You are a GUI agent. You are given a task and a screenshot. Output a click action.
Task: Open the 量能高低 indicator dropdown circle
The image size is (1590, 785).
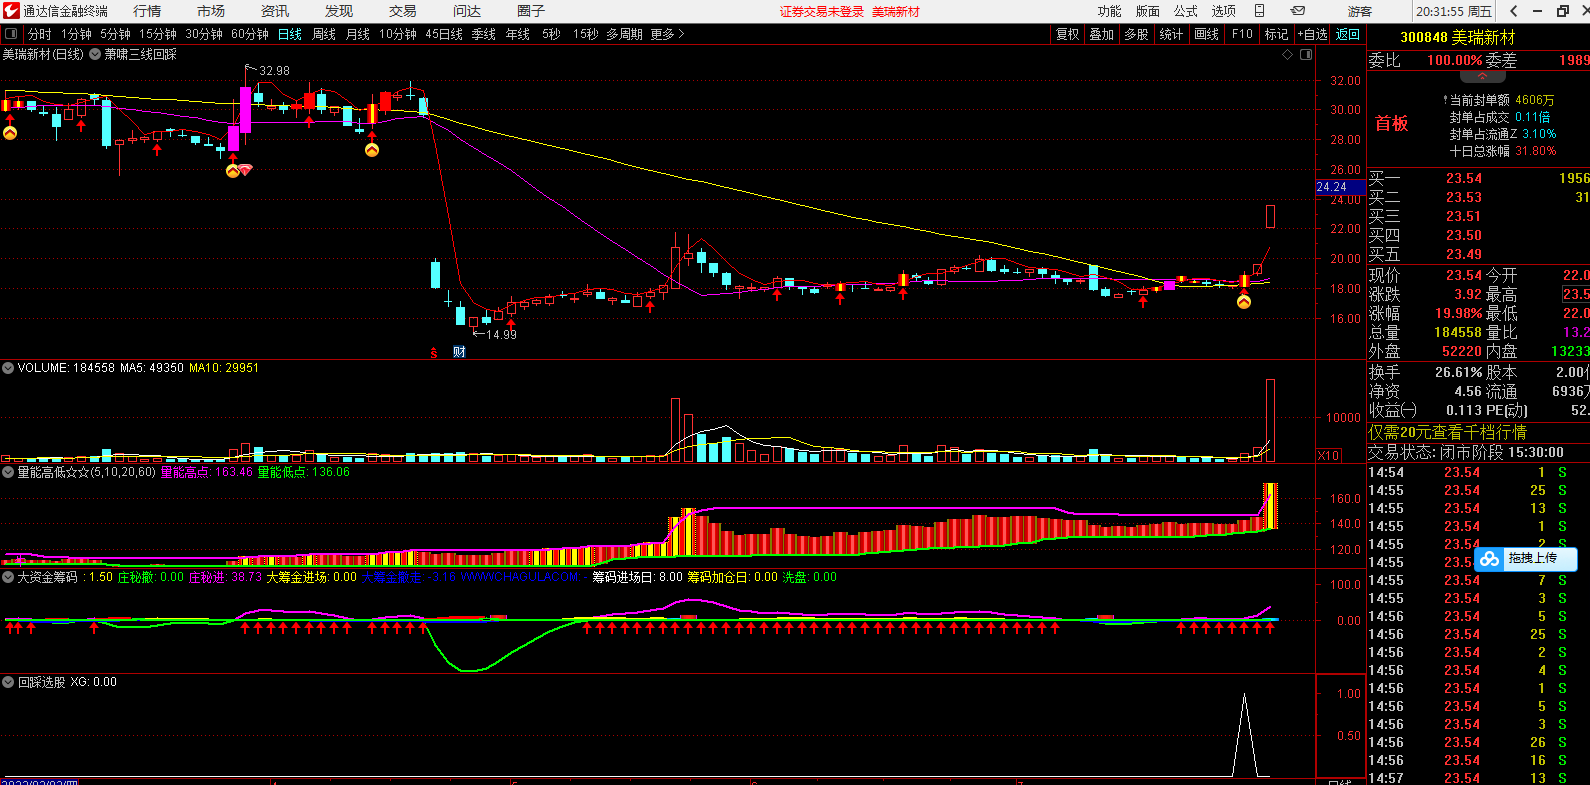[8, 472]
